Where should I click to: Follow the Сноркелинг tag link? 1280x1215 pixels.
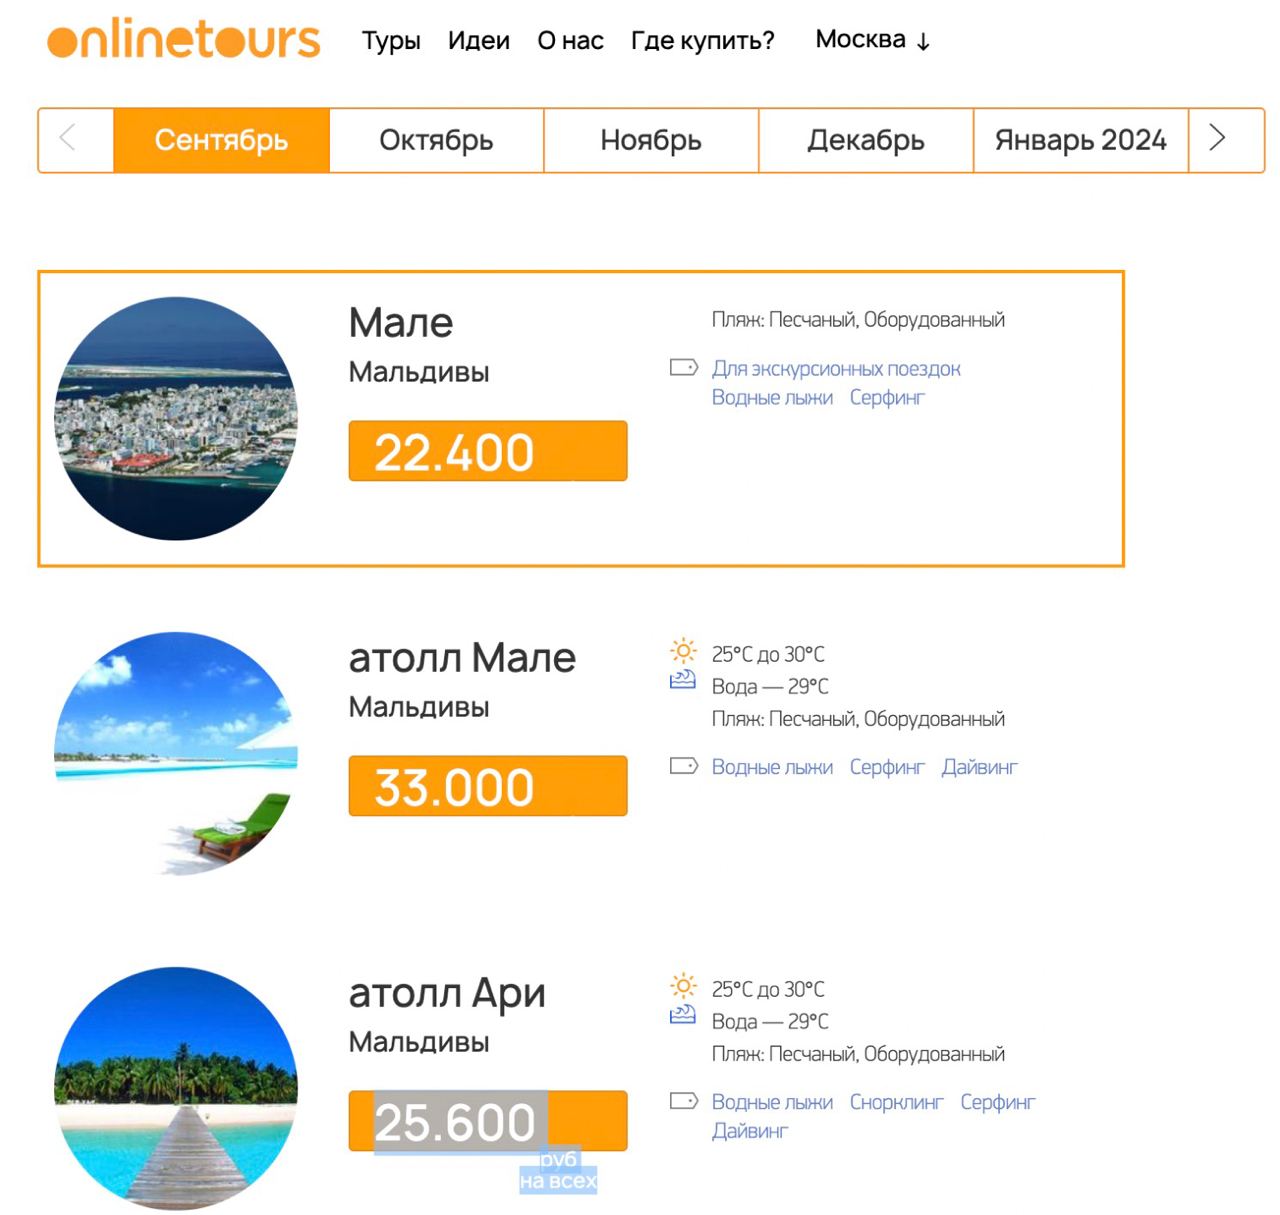tap(896, 1102)
